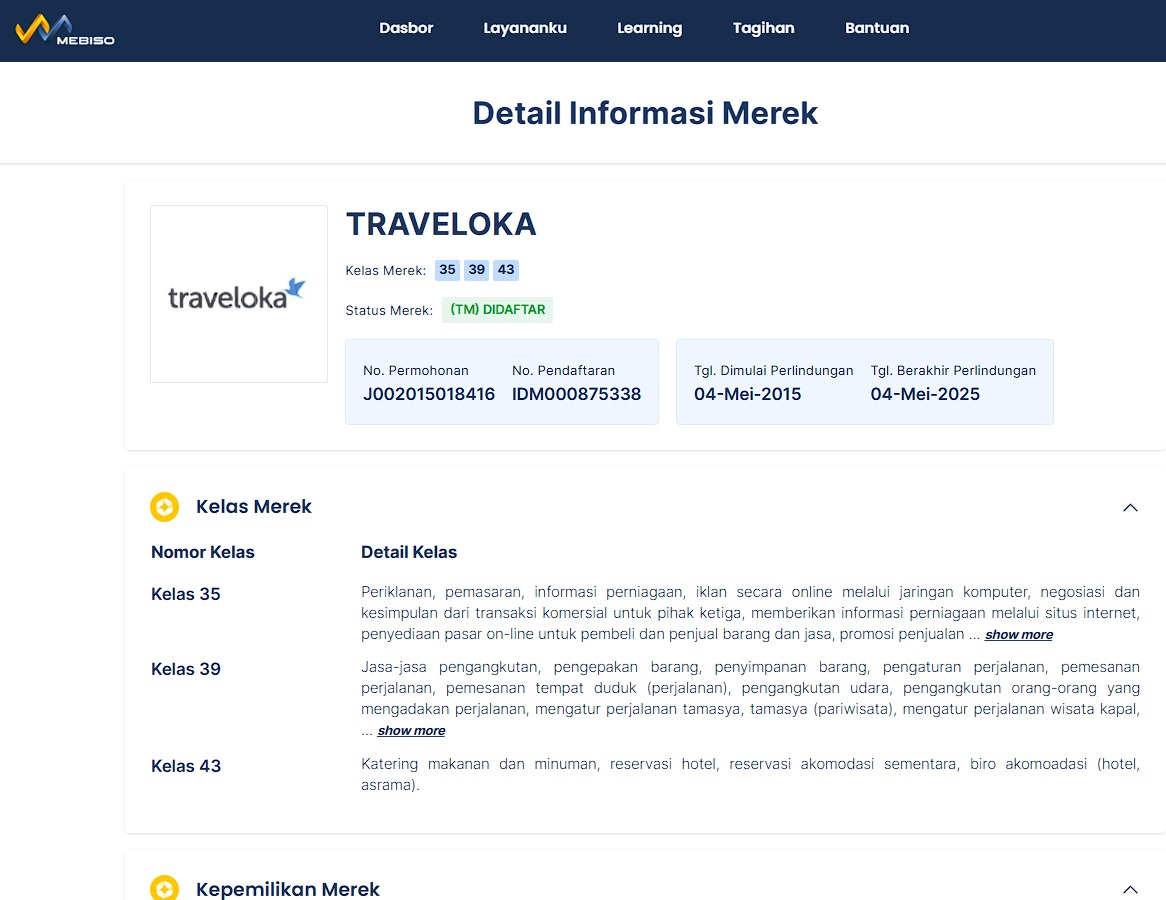Click the Status Merek label
Screen dimensions: 1166x900
(389, 310)
